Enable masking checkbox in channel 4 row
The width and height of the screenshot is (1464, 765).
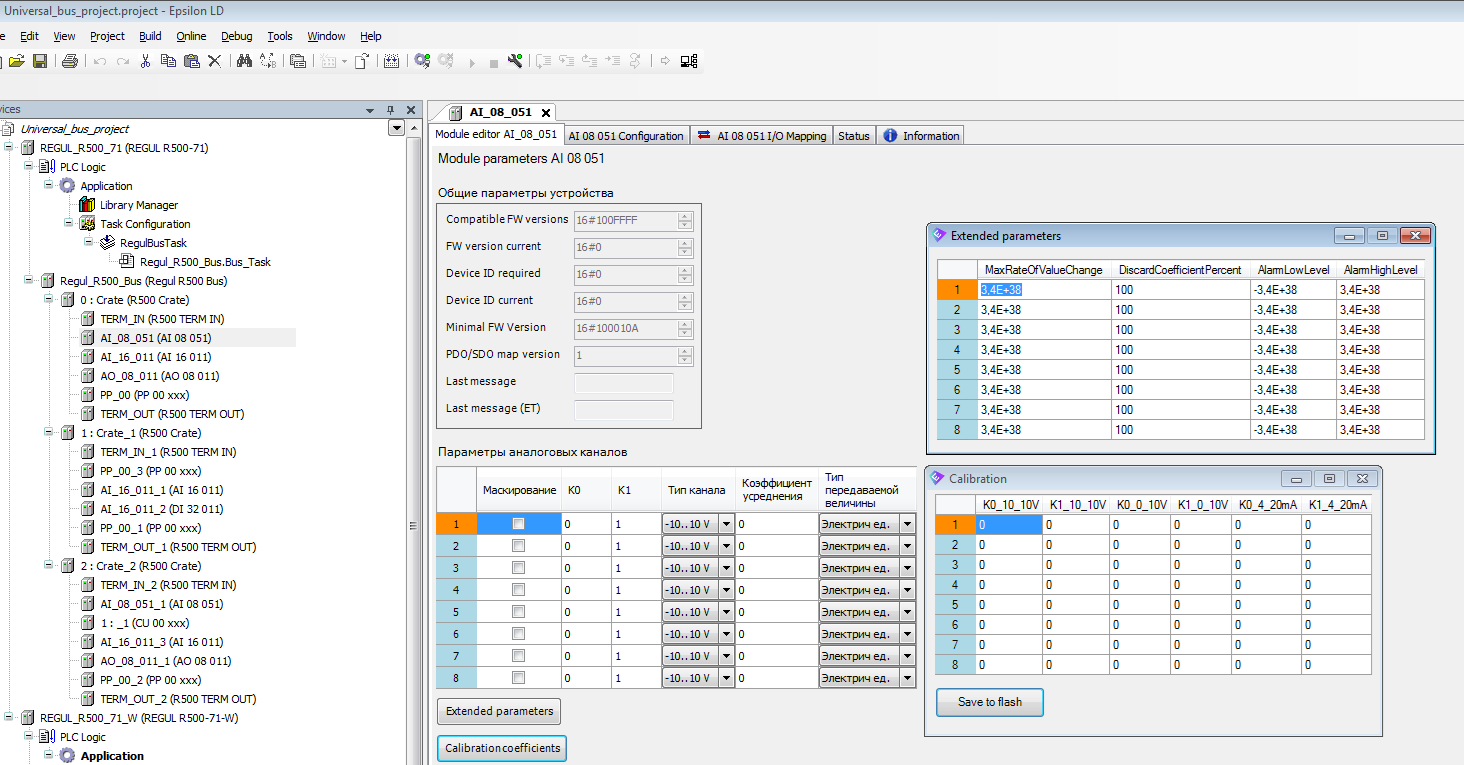point(518,590)
